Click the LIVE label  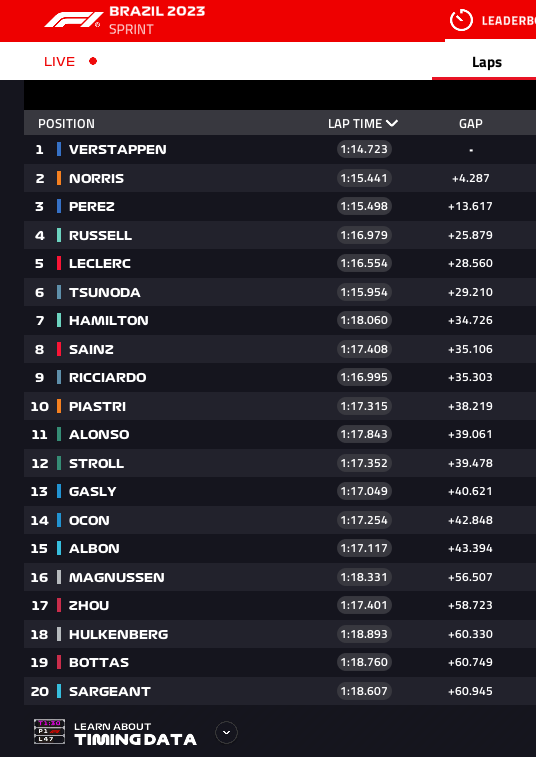(59, 61)
